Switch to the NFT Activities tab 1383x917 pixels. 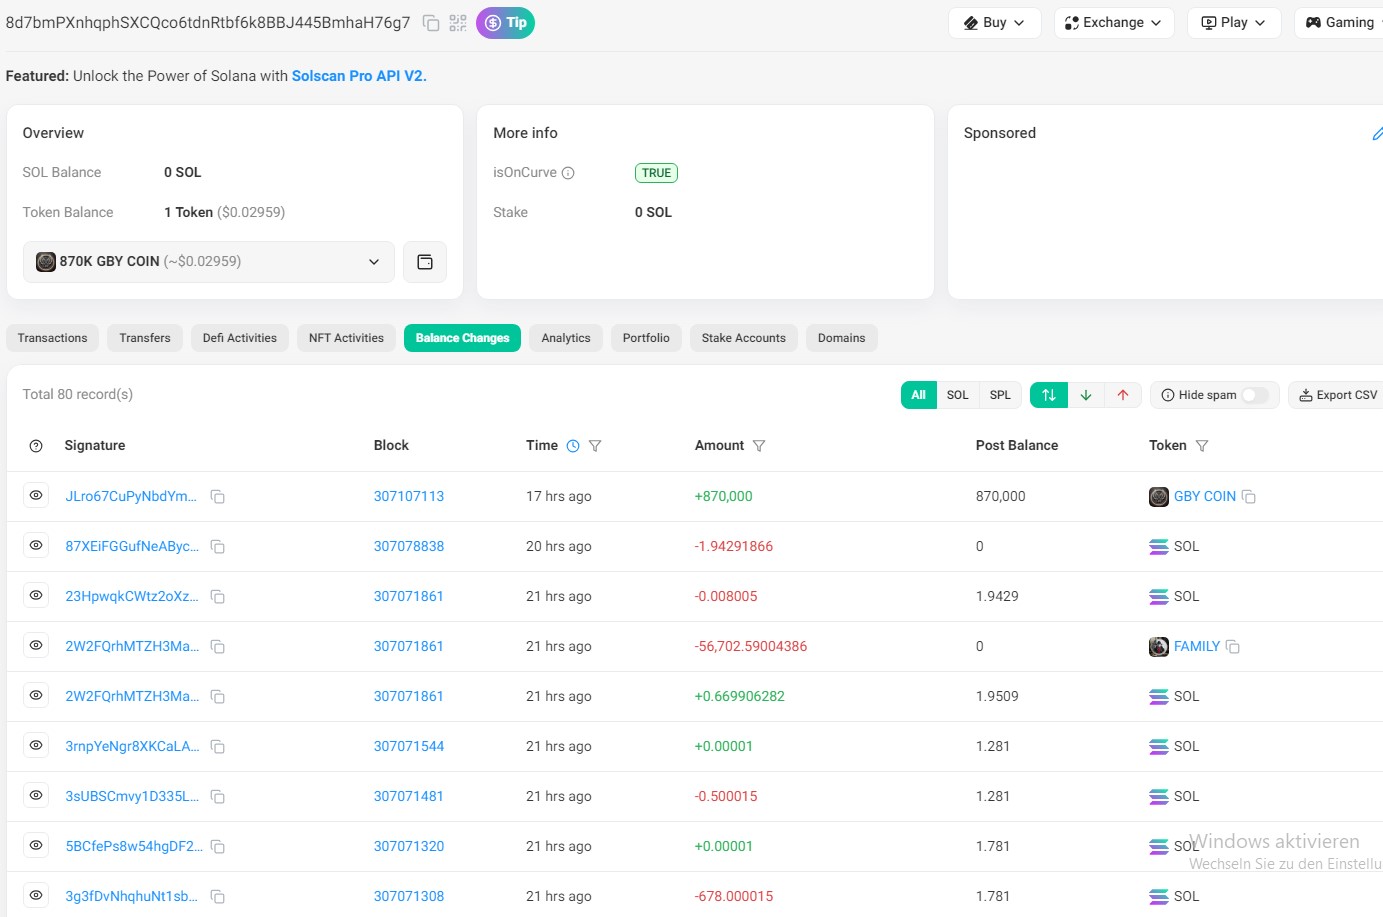tap(346, 338)
